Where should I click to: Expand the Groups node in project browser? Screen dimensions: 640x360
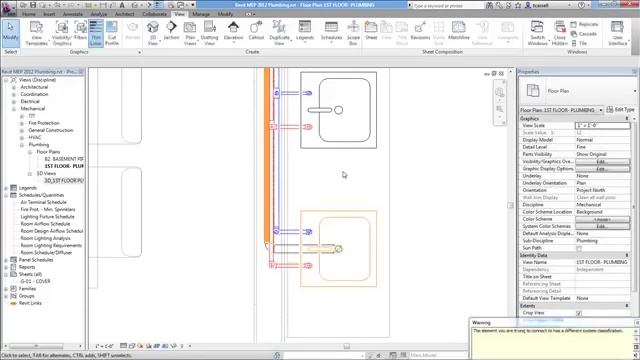(x=6, y=296)
